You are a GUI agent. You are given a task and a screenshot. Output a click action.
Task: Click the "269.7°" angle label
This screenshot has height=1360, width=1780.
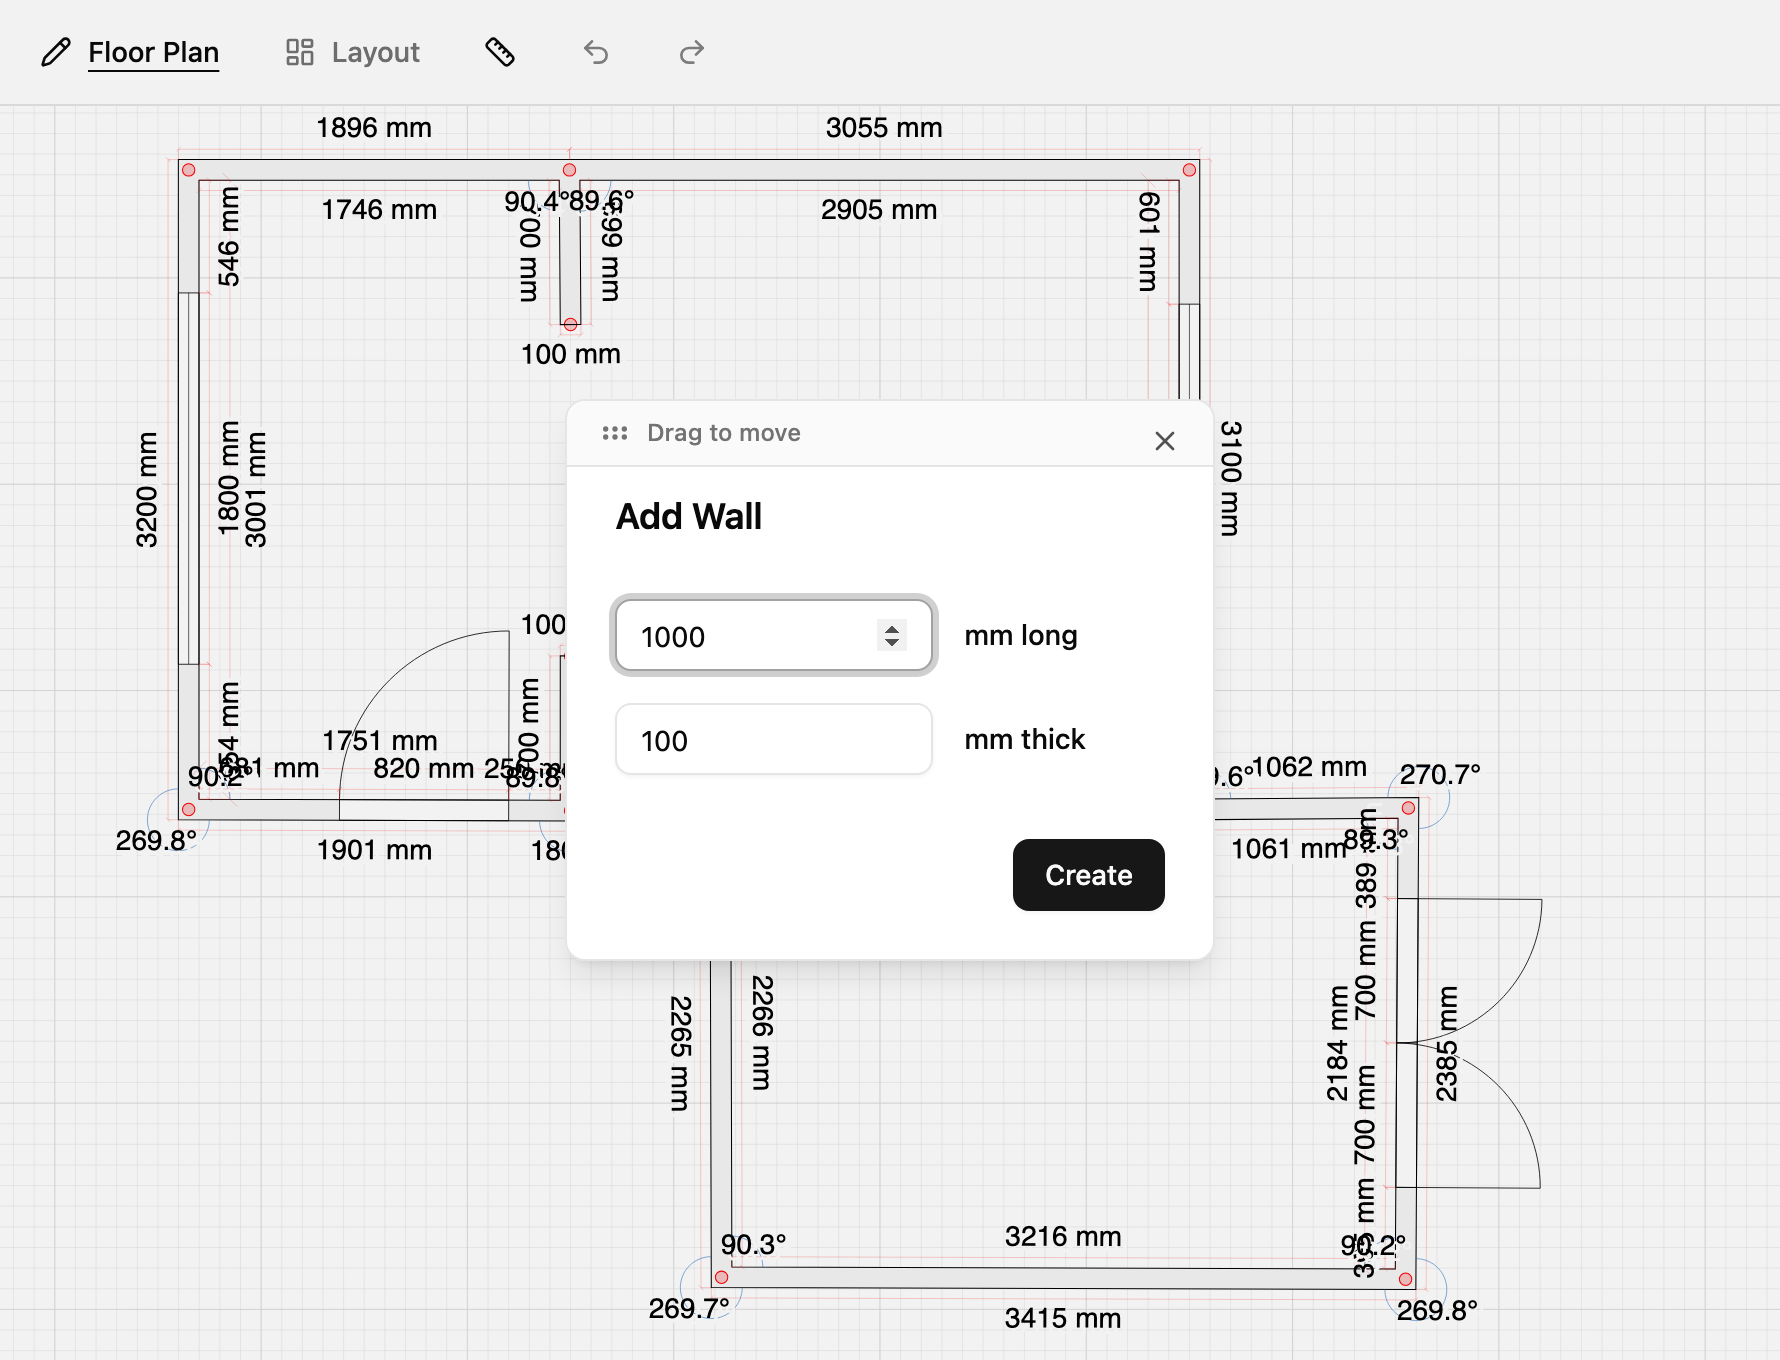689,1308
